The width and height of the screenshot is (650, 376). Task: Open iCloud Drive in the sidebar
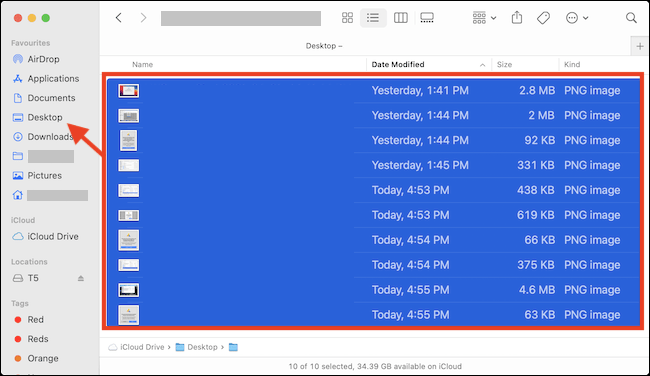[45, 237]
